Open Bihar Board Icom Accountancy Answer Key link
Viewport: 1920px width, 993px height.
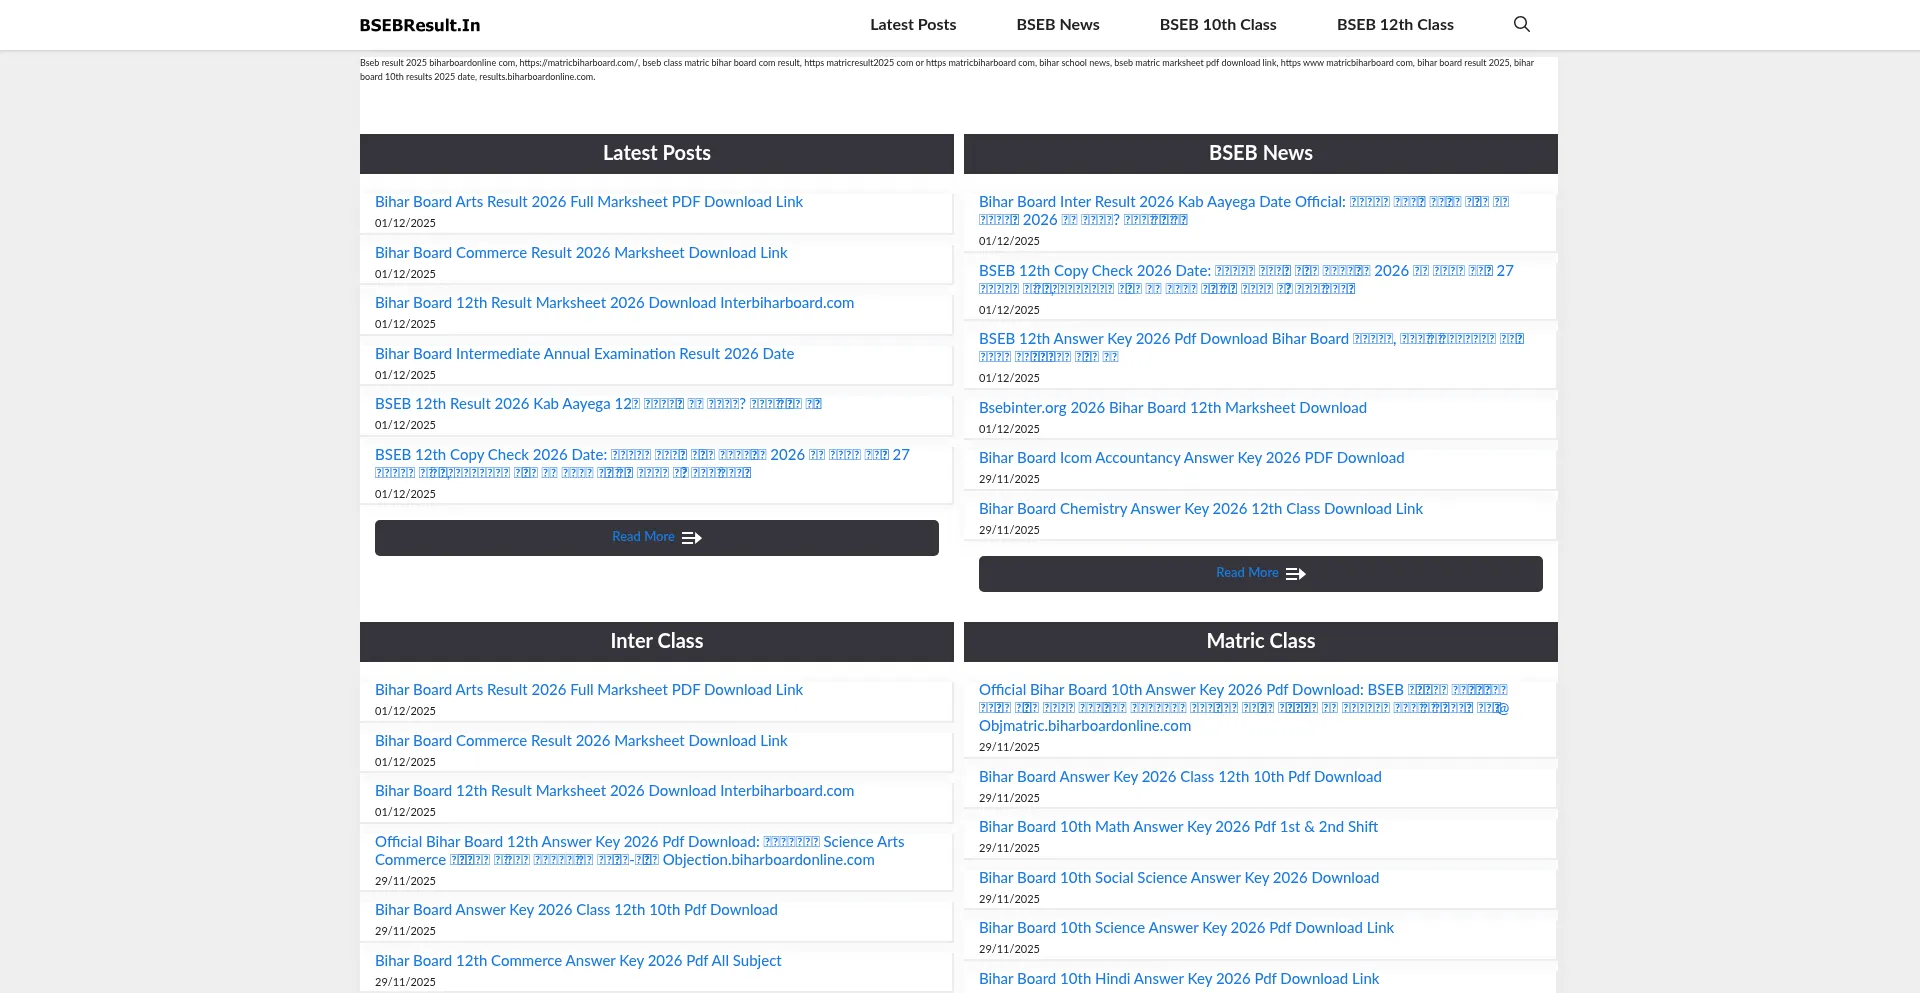click(x=1191, y=458)
